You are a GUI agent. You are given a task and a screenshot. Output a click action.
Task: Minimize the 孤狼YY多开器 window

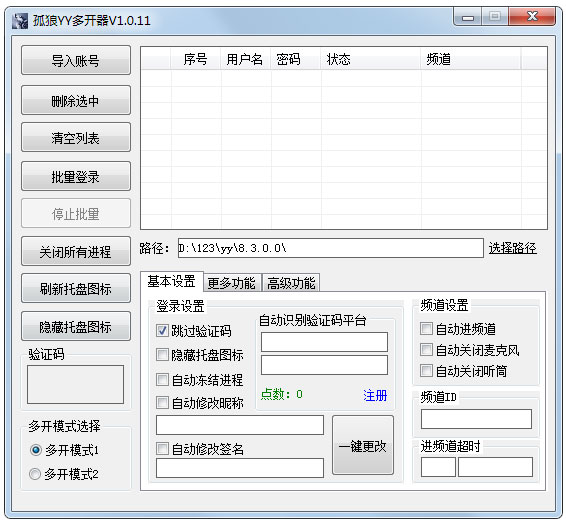(x=467, y=17)
